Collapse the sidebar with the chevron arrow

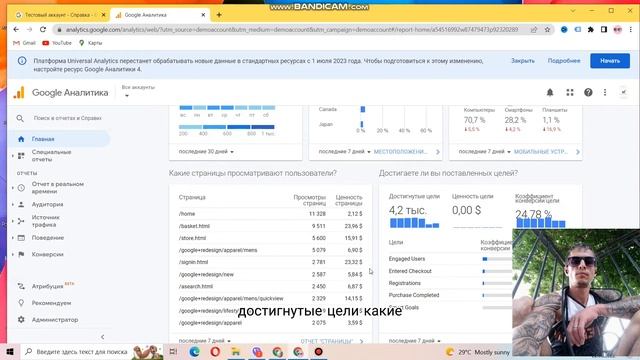102,337
